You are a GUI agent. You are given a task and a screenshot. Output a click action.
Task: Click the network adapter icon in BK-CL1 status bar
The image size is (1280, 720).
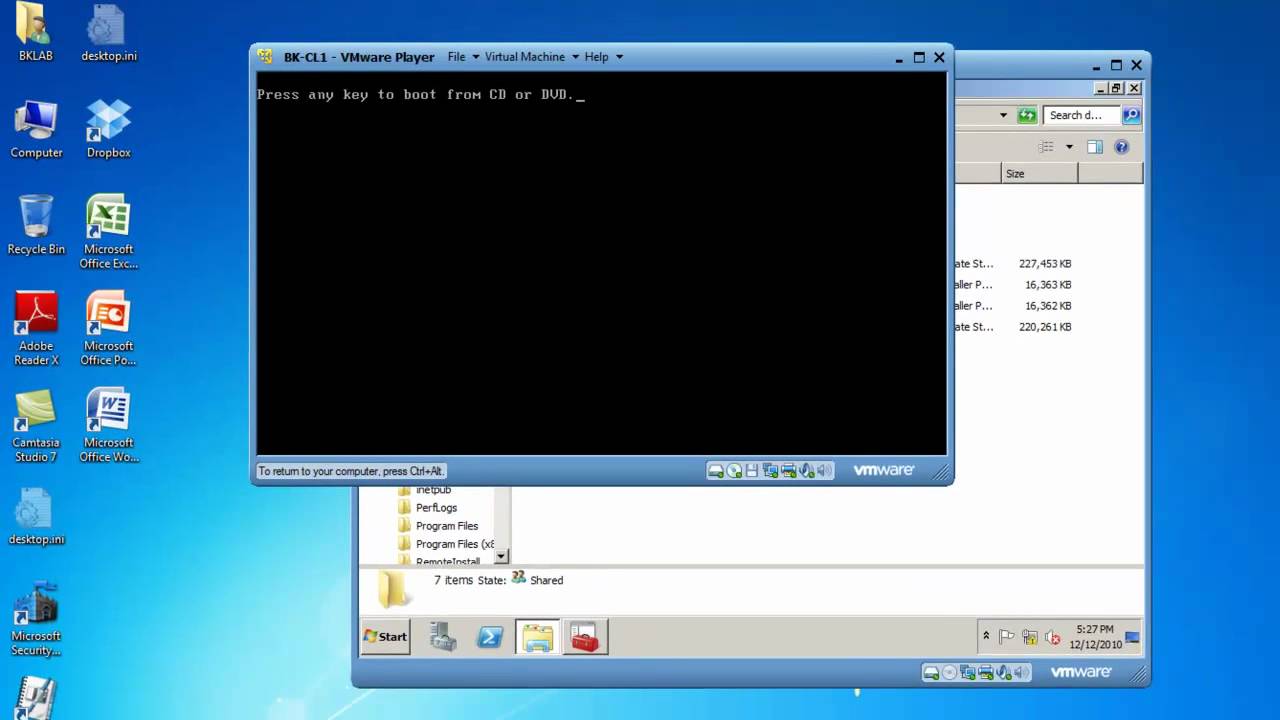(x=770, y=471)
